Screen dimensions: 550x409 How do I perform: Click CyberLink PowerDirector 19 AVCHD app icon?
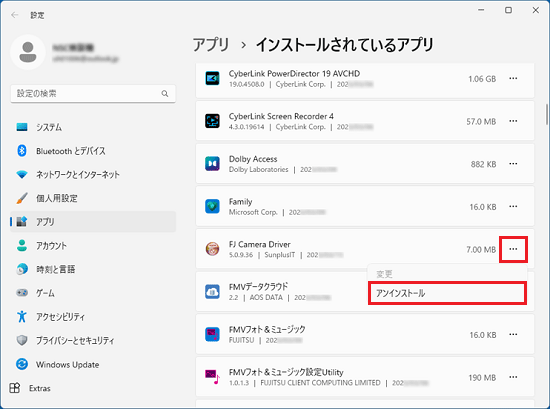click(x=212, y=79)
